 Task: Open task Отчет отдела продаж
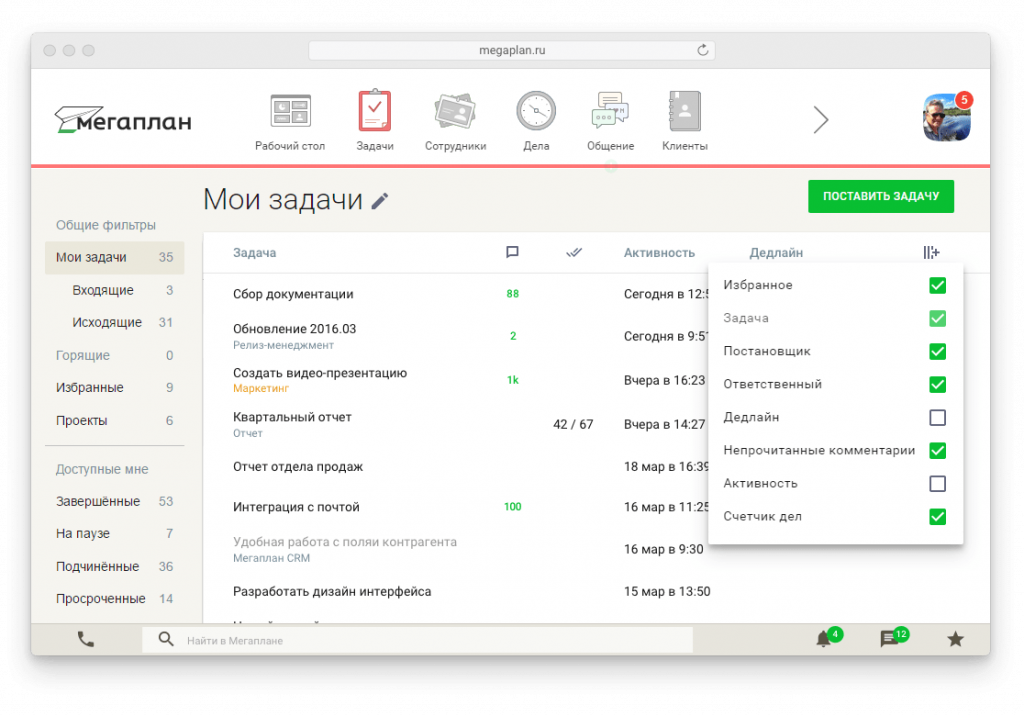298,466
